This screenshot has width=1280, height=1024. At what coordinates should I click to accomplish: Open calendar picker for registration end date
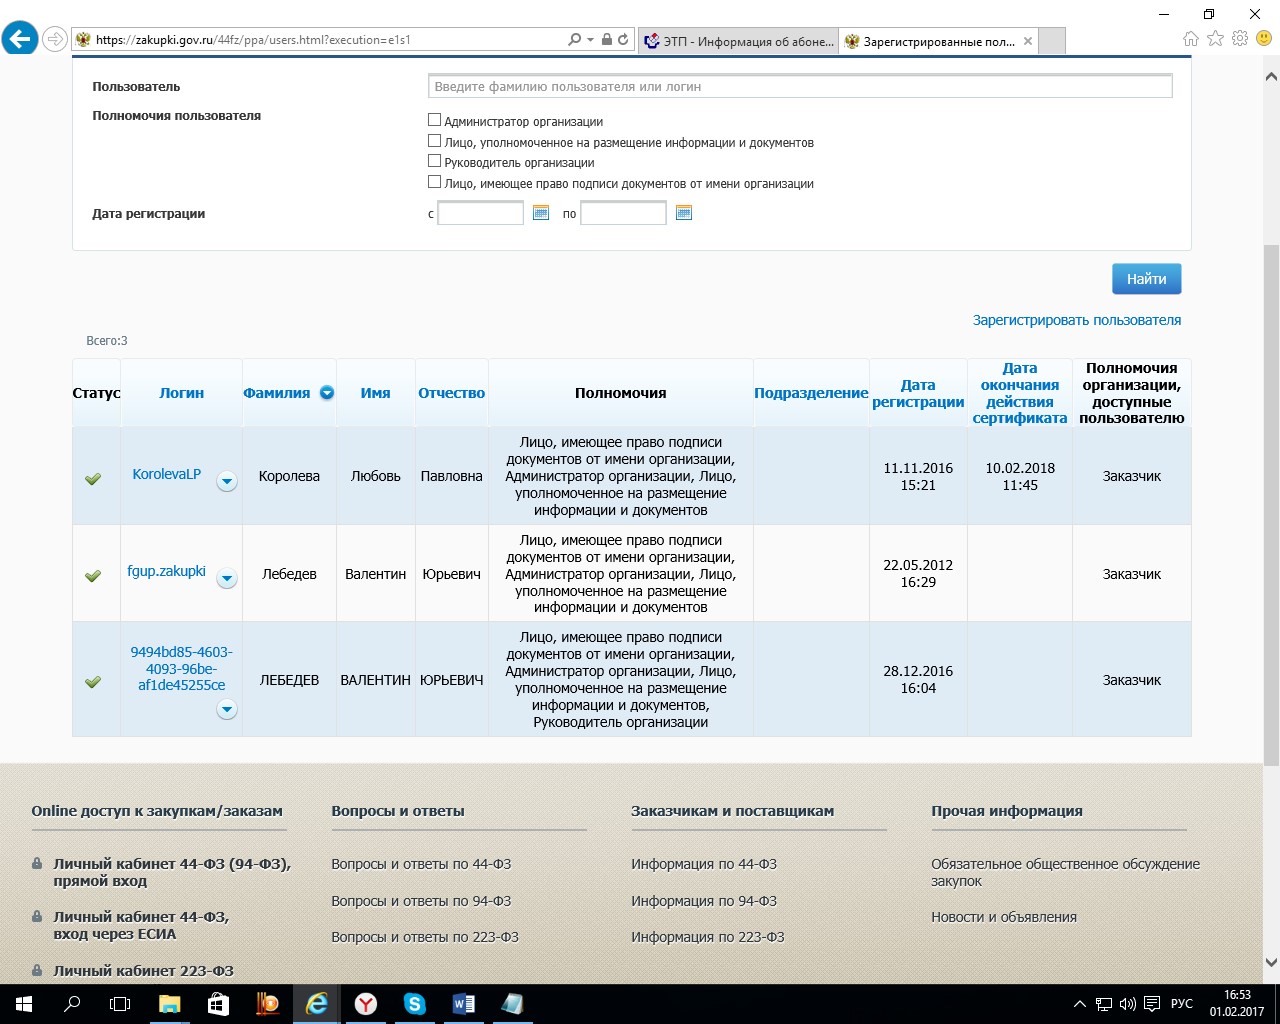[x=684, y=213]
